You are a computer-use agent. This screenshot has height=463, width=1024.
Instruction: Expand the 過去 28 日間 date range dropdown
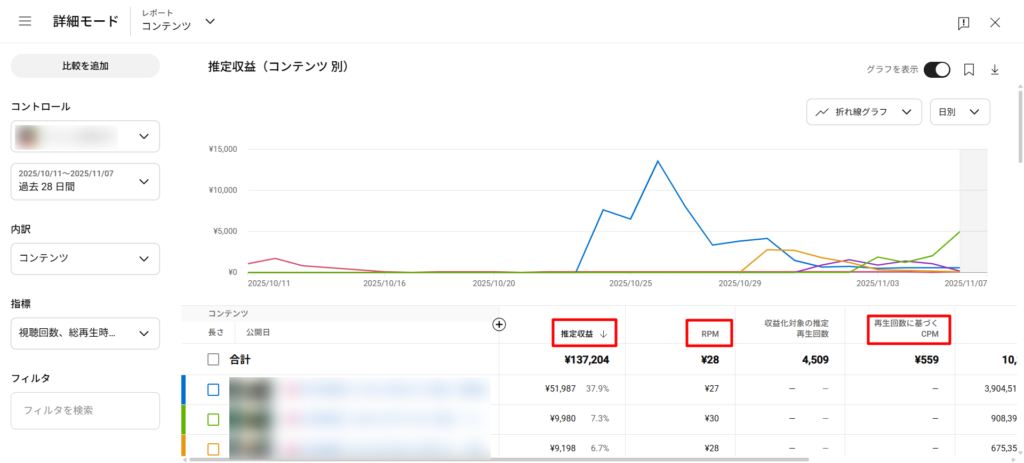point(85,181)
